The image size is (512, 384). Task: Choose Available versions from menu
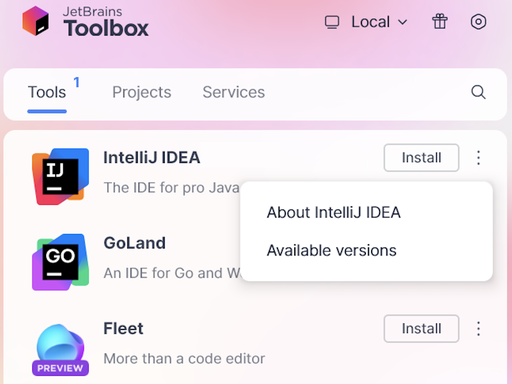[331, 250]
